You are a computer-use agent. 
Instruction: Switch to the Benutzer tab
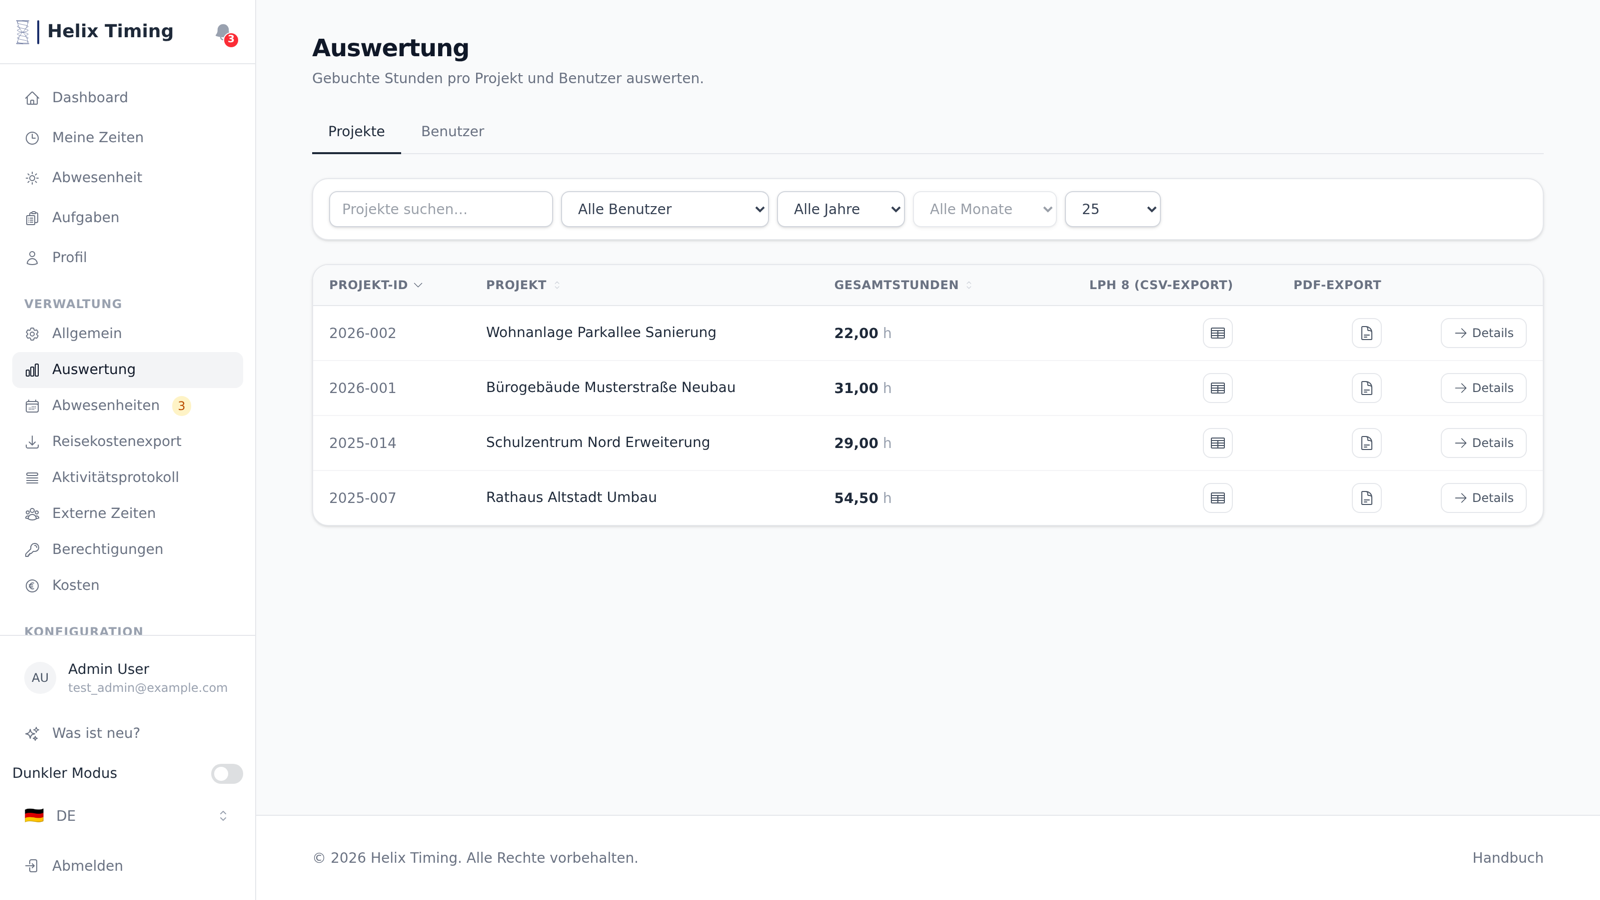click(452, 132)
